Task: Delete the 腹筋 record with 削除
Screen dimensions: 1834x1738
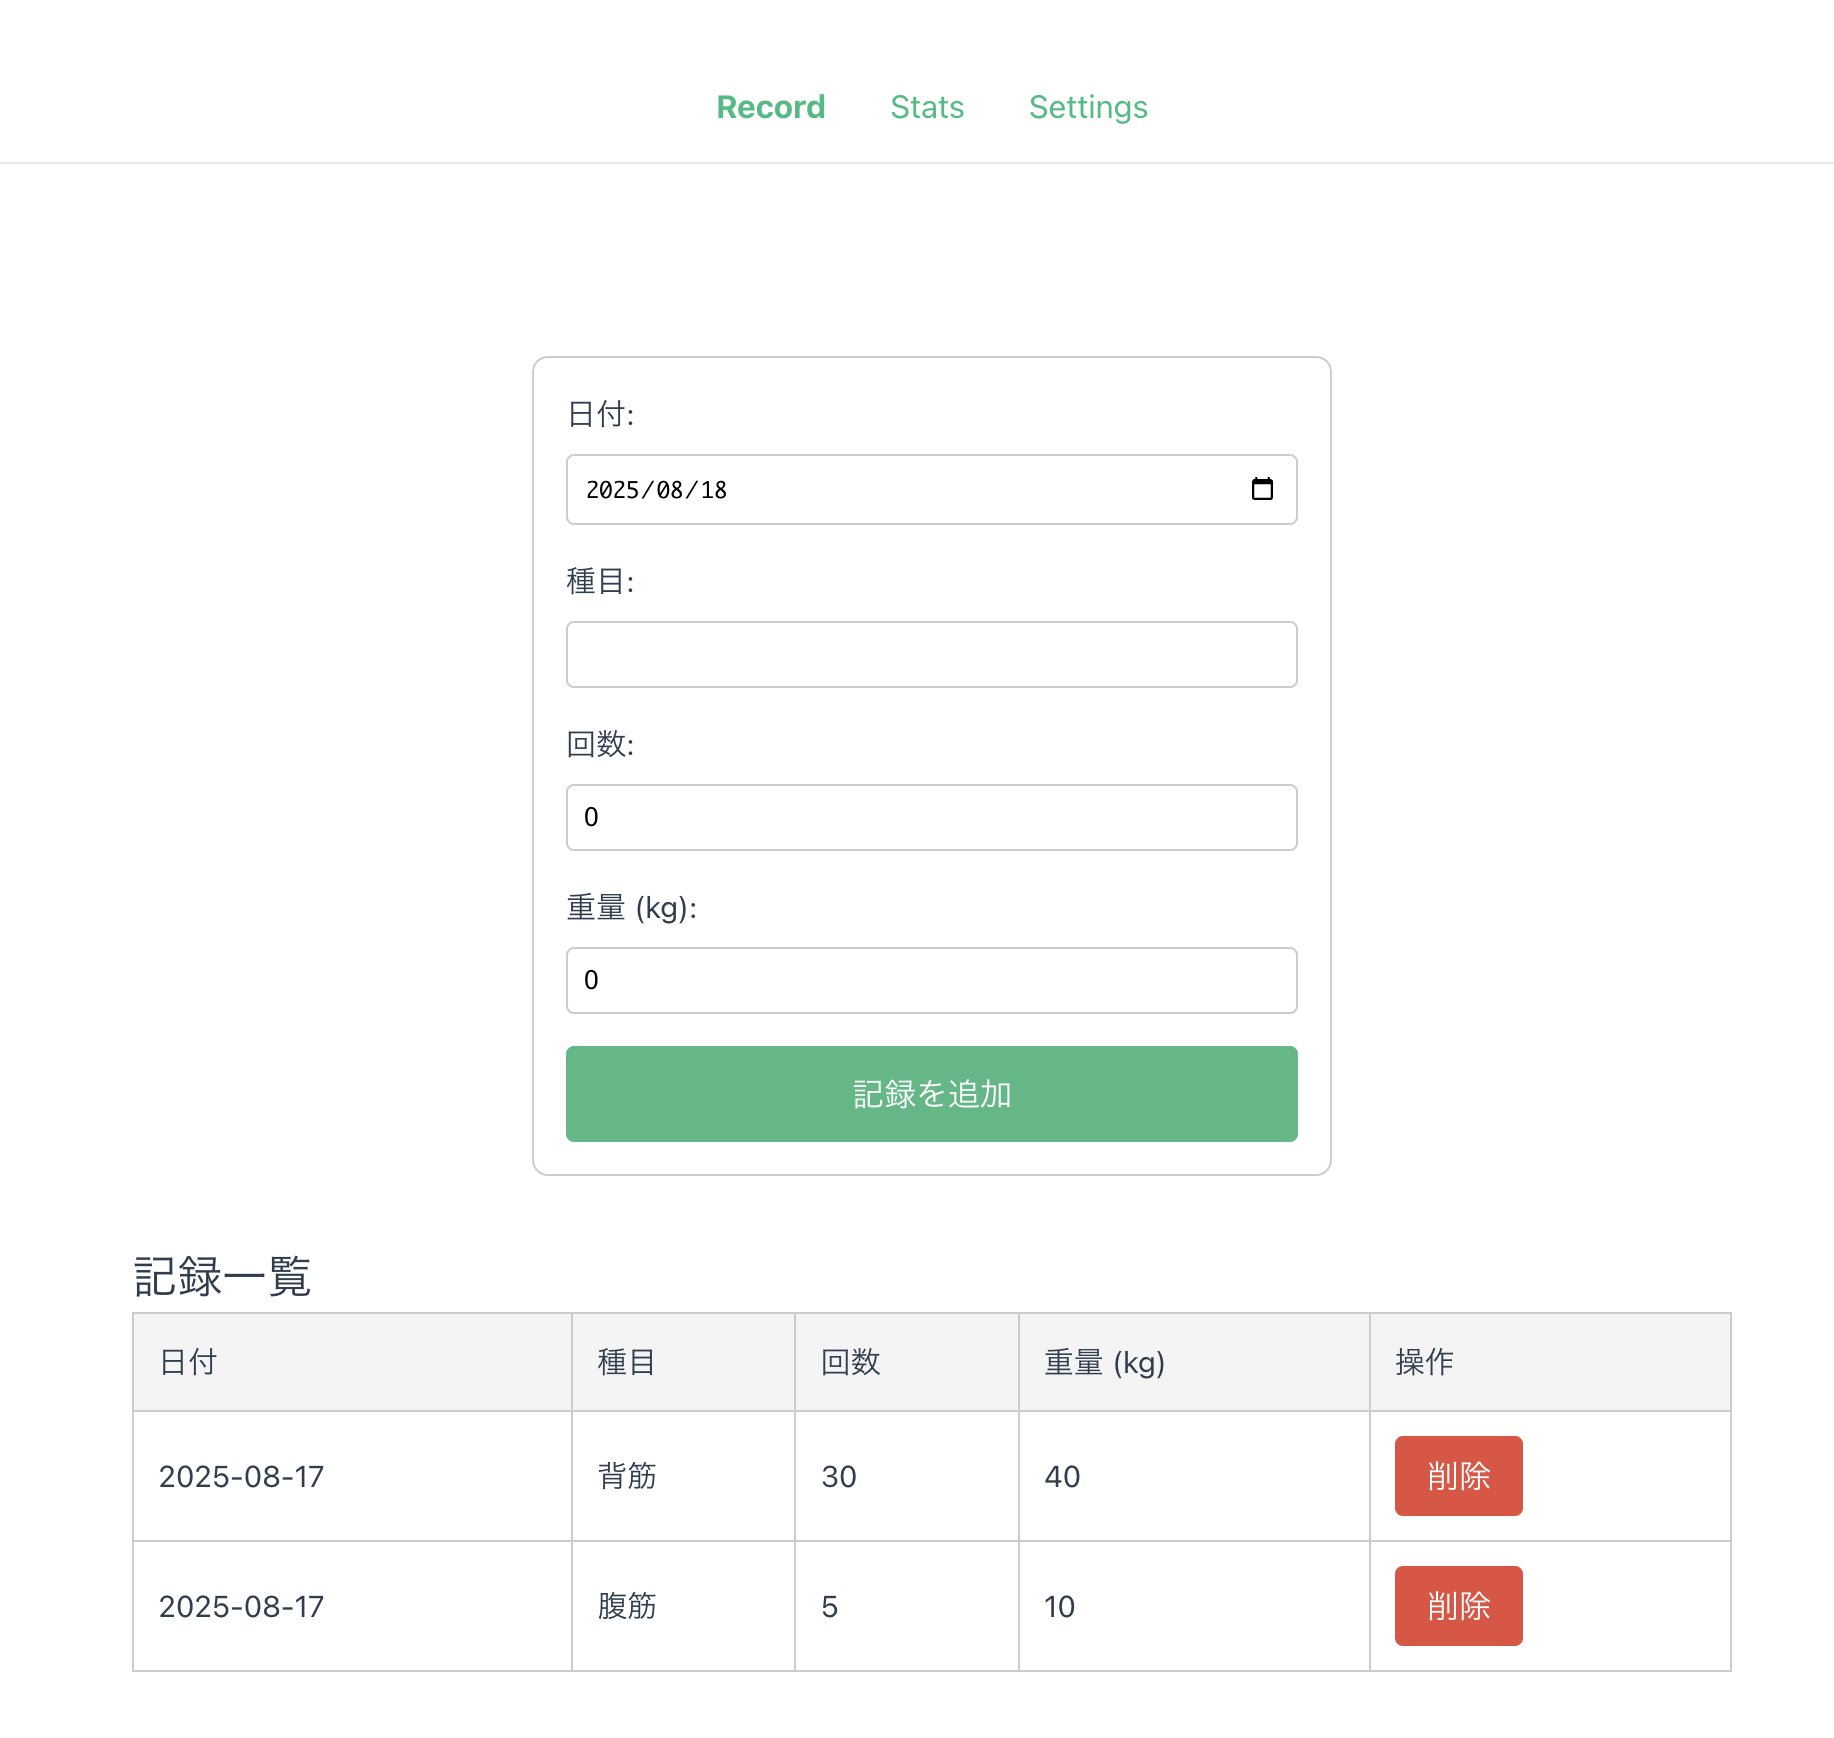Action: pyautogui.click(x=1458, y=1606)
